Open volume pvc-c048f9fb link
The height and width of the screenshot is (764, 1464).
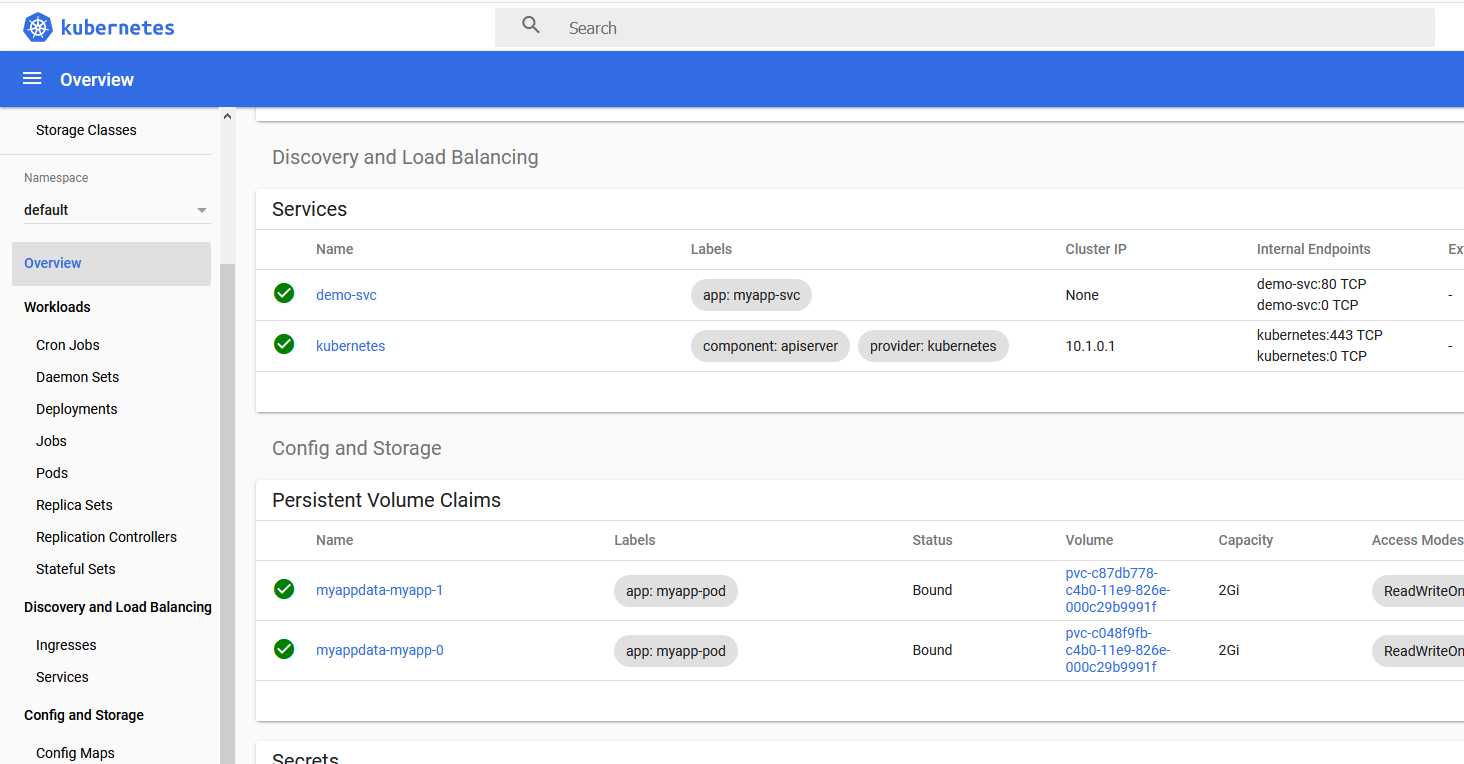[1117, 650]
